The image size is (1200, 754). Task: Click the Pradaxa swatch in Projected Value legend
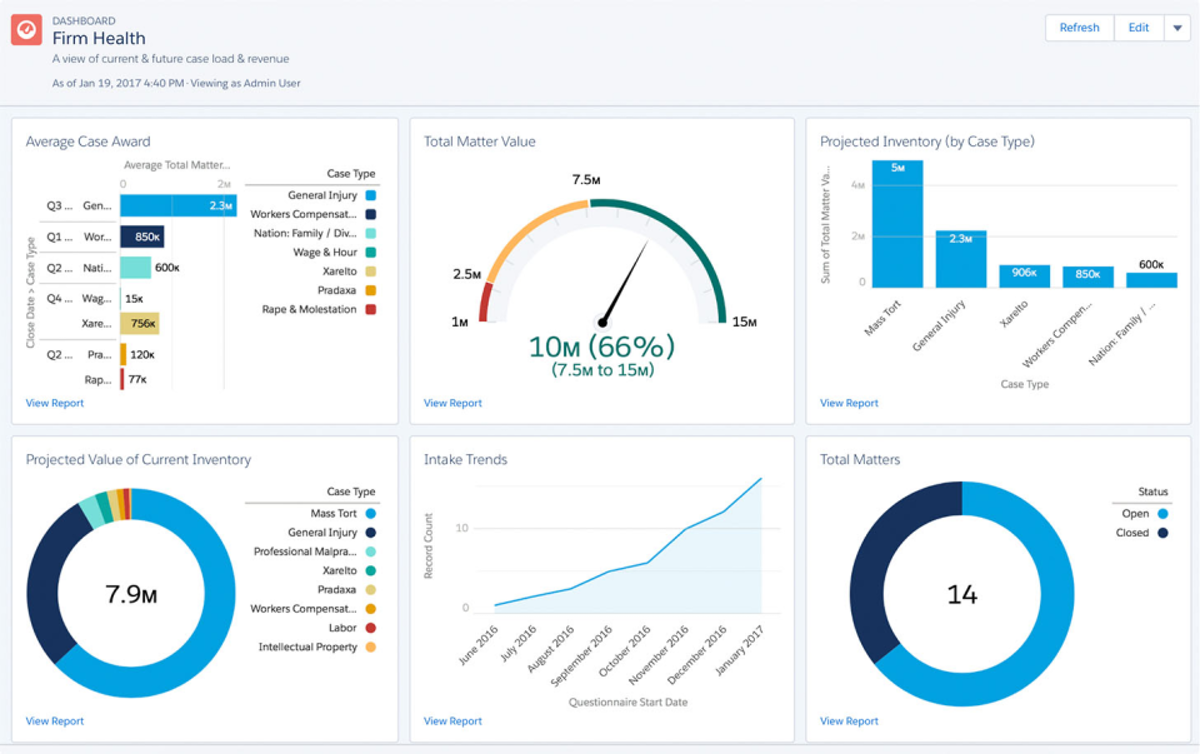[x=371, y=590]
